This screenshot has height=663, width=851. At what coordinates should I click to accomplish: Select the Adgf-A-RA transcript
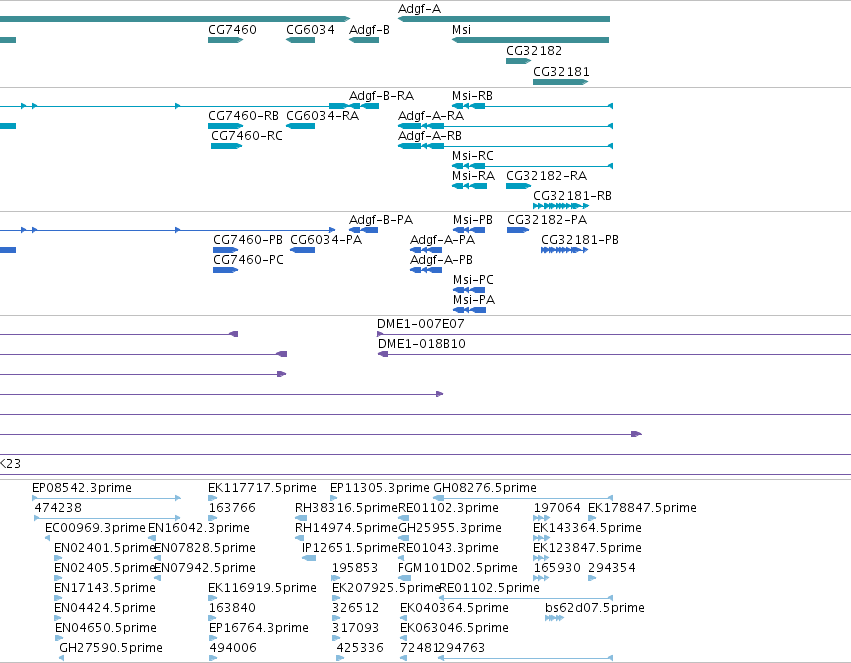tap(505, 126)
